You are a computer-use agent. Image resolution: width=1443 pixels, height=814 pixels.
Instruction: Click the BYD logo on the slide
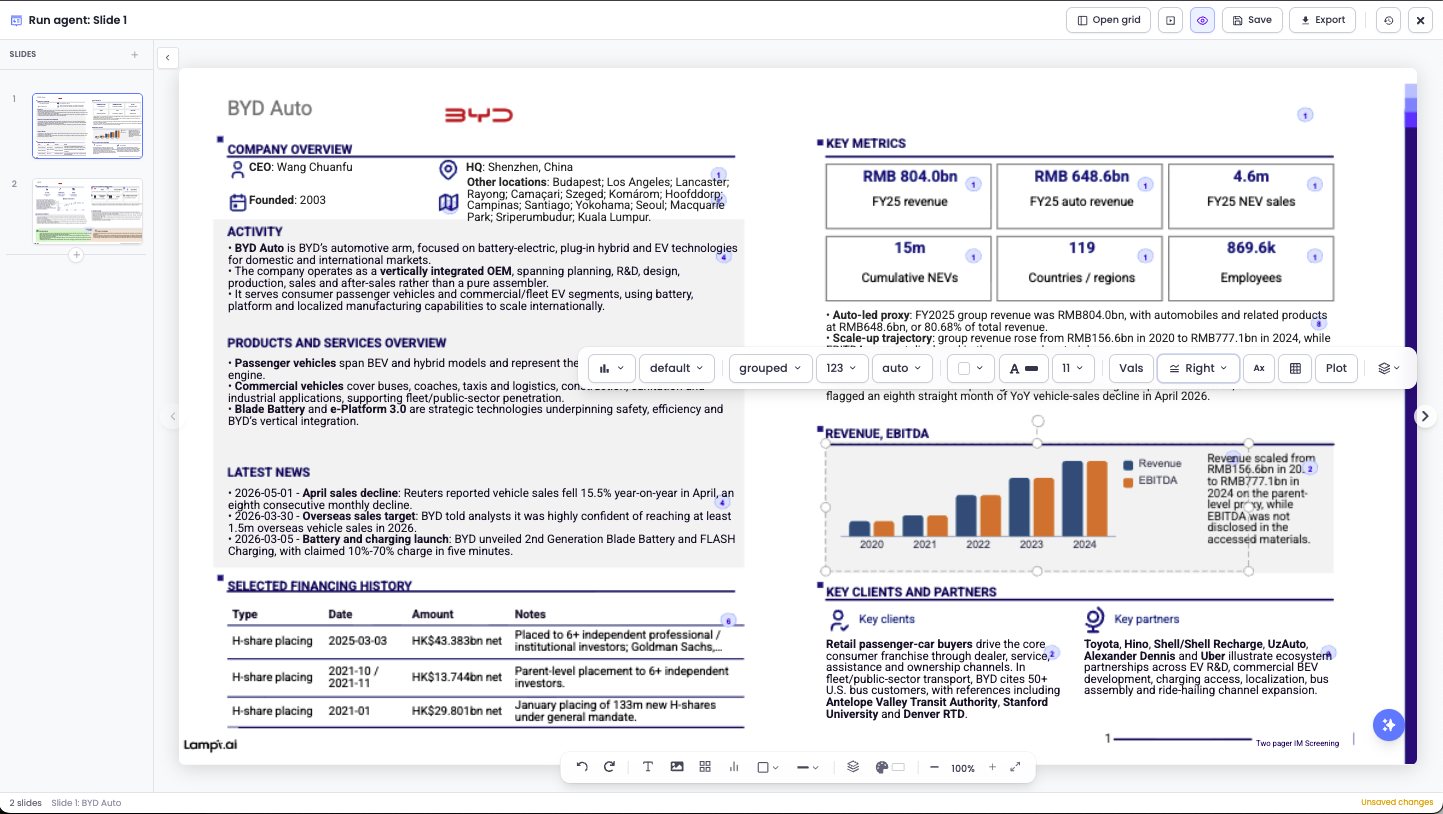(x=479, y=115)
